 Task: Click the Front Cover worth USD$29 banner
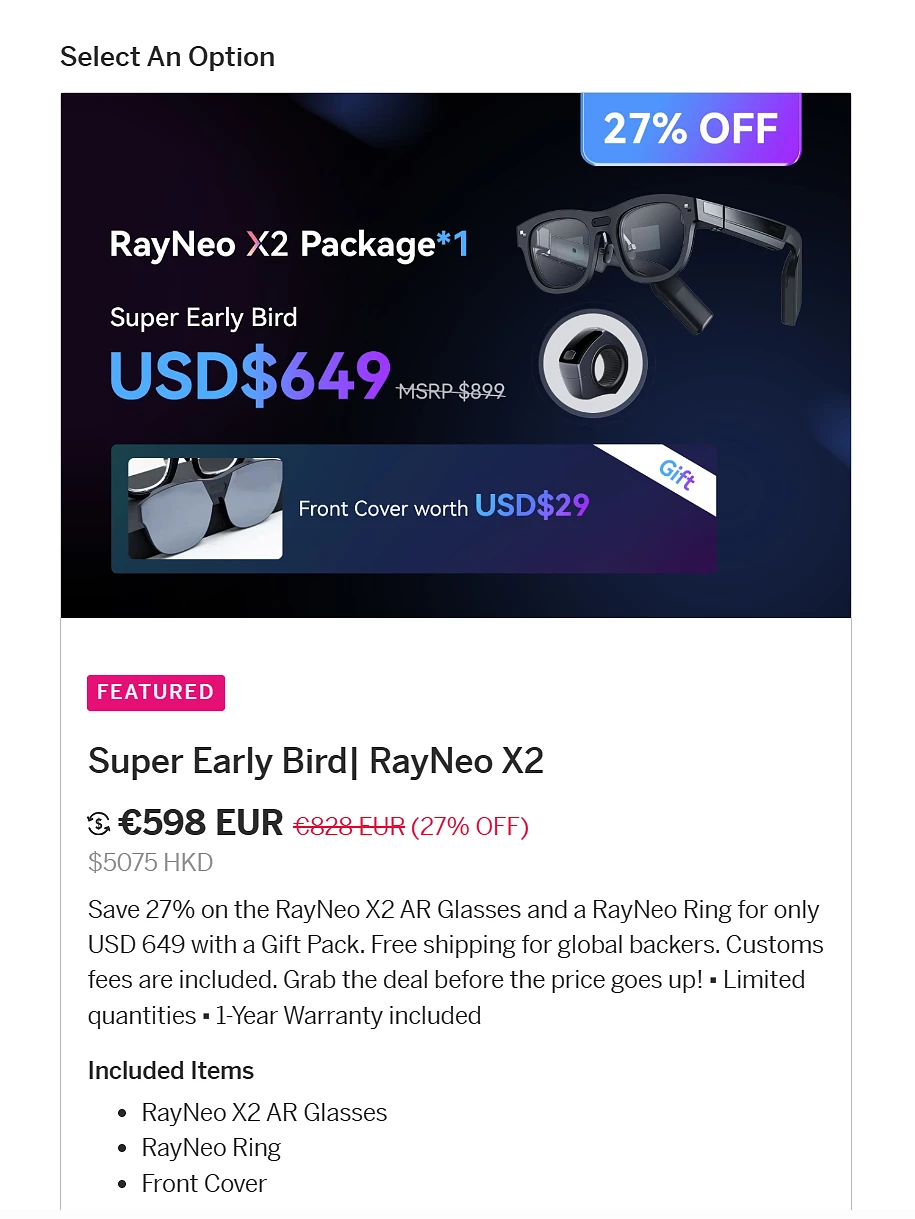pos(443,507)
